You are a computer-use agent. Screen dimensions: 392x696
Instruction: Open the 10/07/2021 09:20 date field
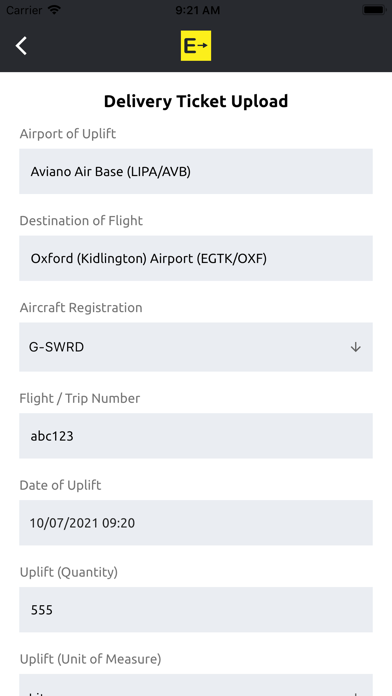click(x=196, y=523)
